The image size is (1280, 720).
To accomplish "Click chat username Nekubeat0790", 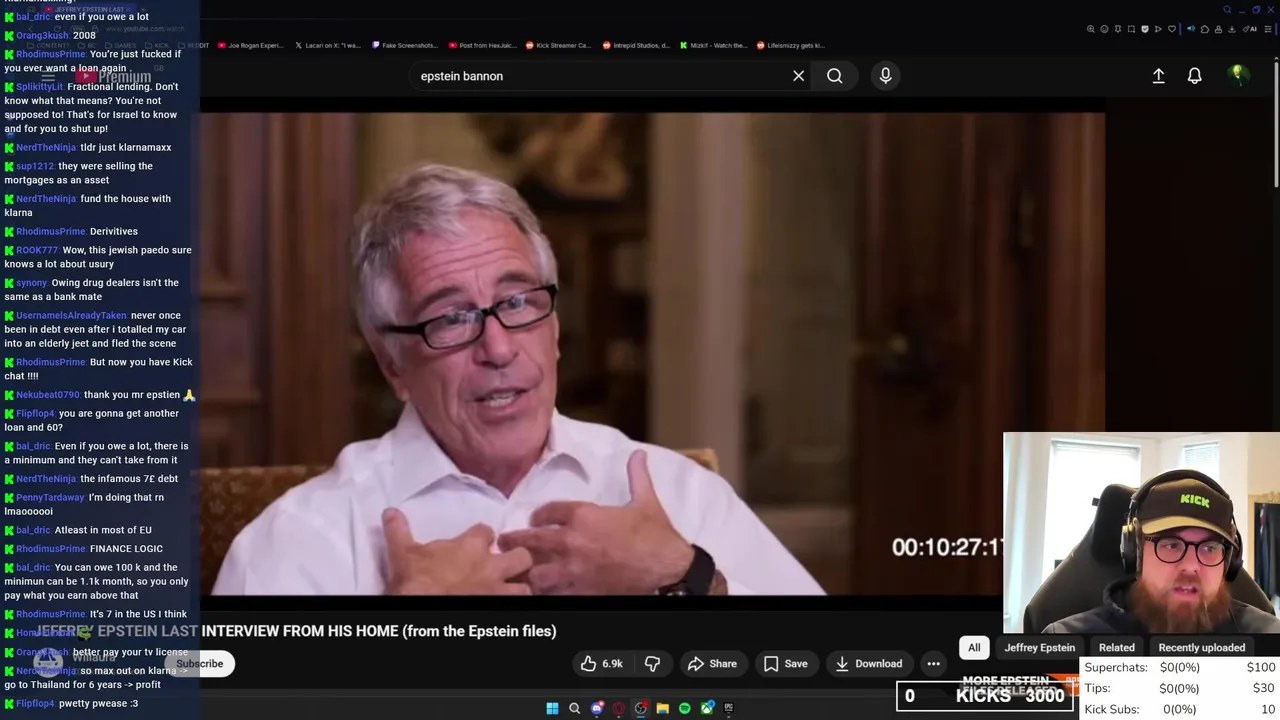I will coord(47,395).
